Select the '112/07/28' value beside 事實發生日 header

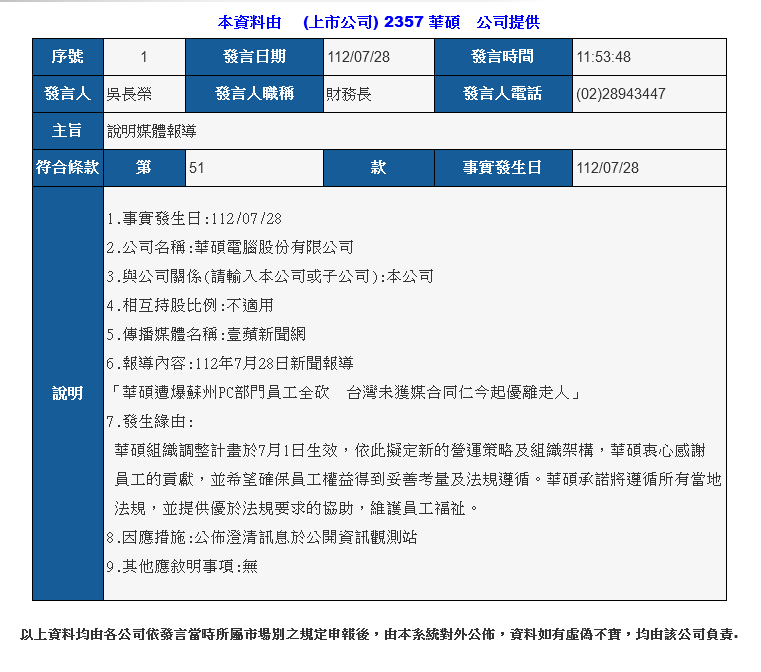coord(608,168)
